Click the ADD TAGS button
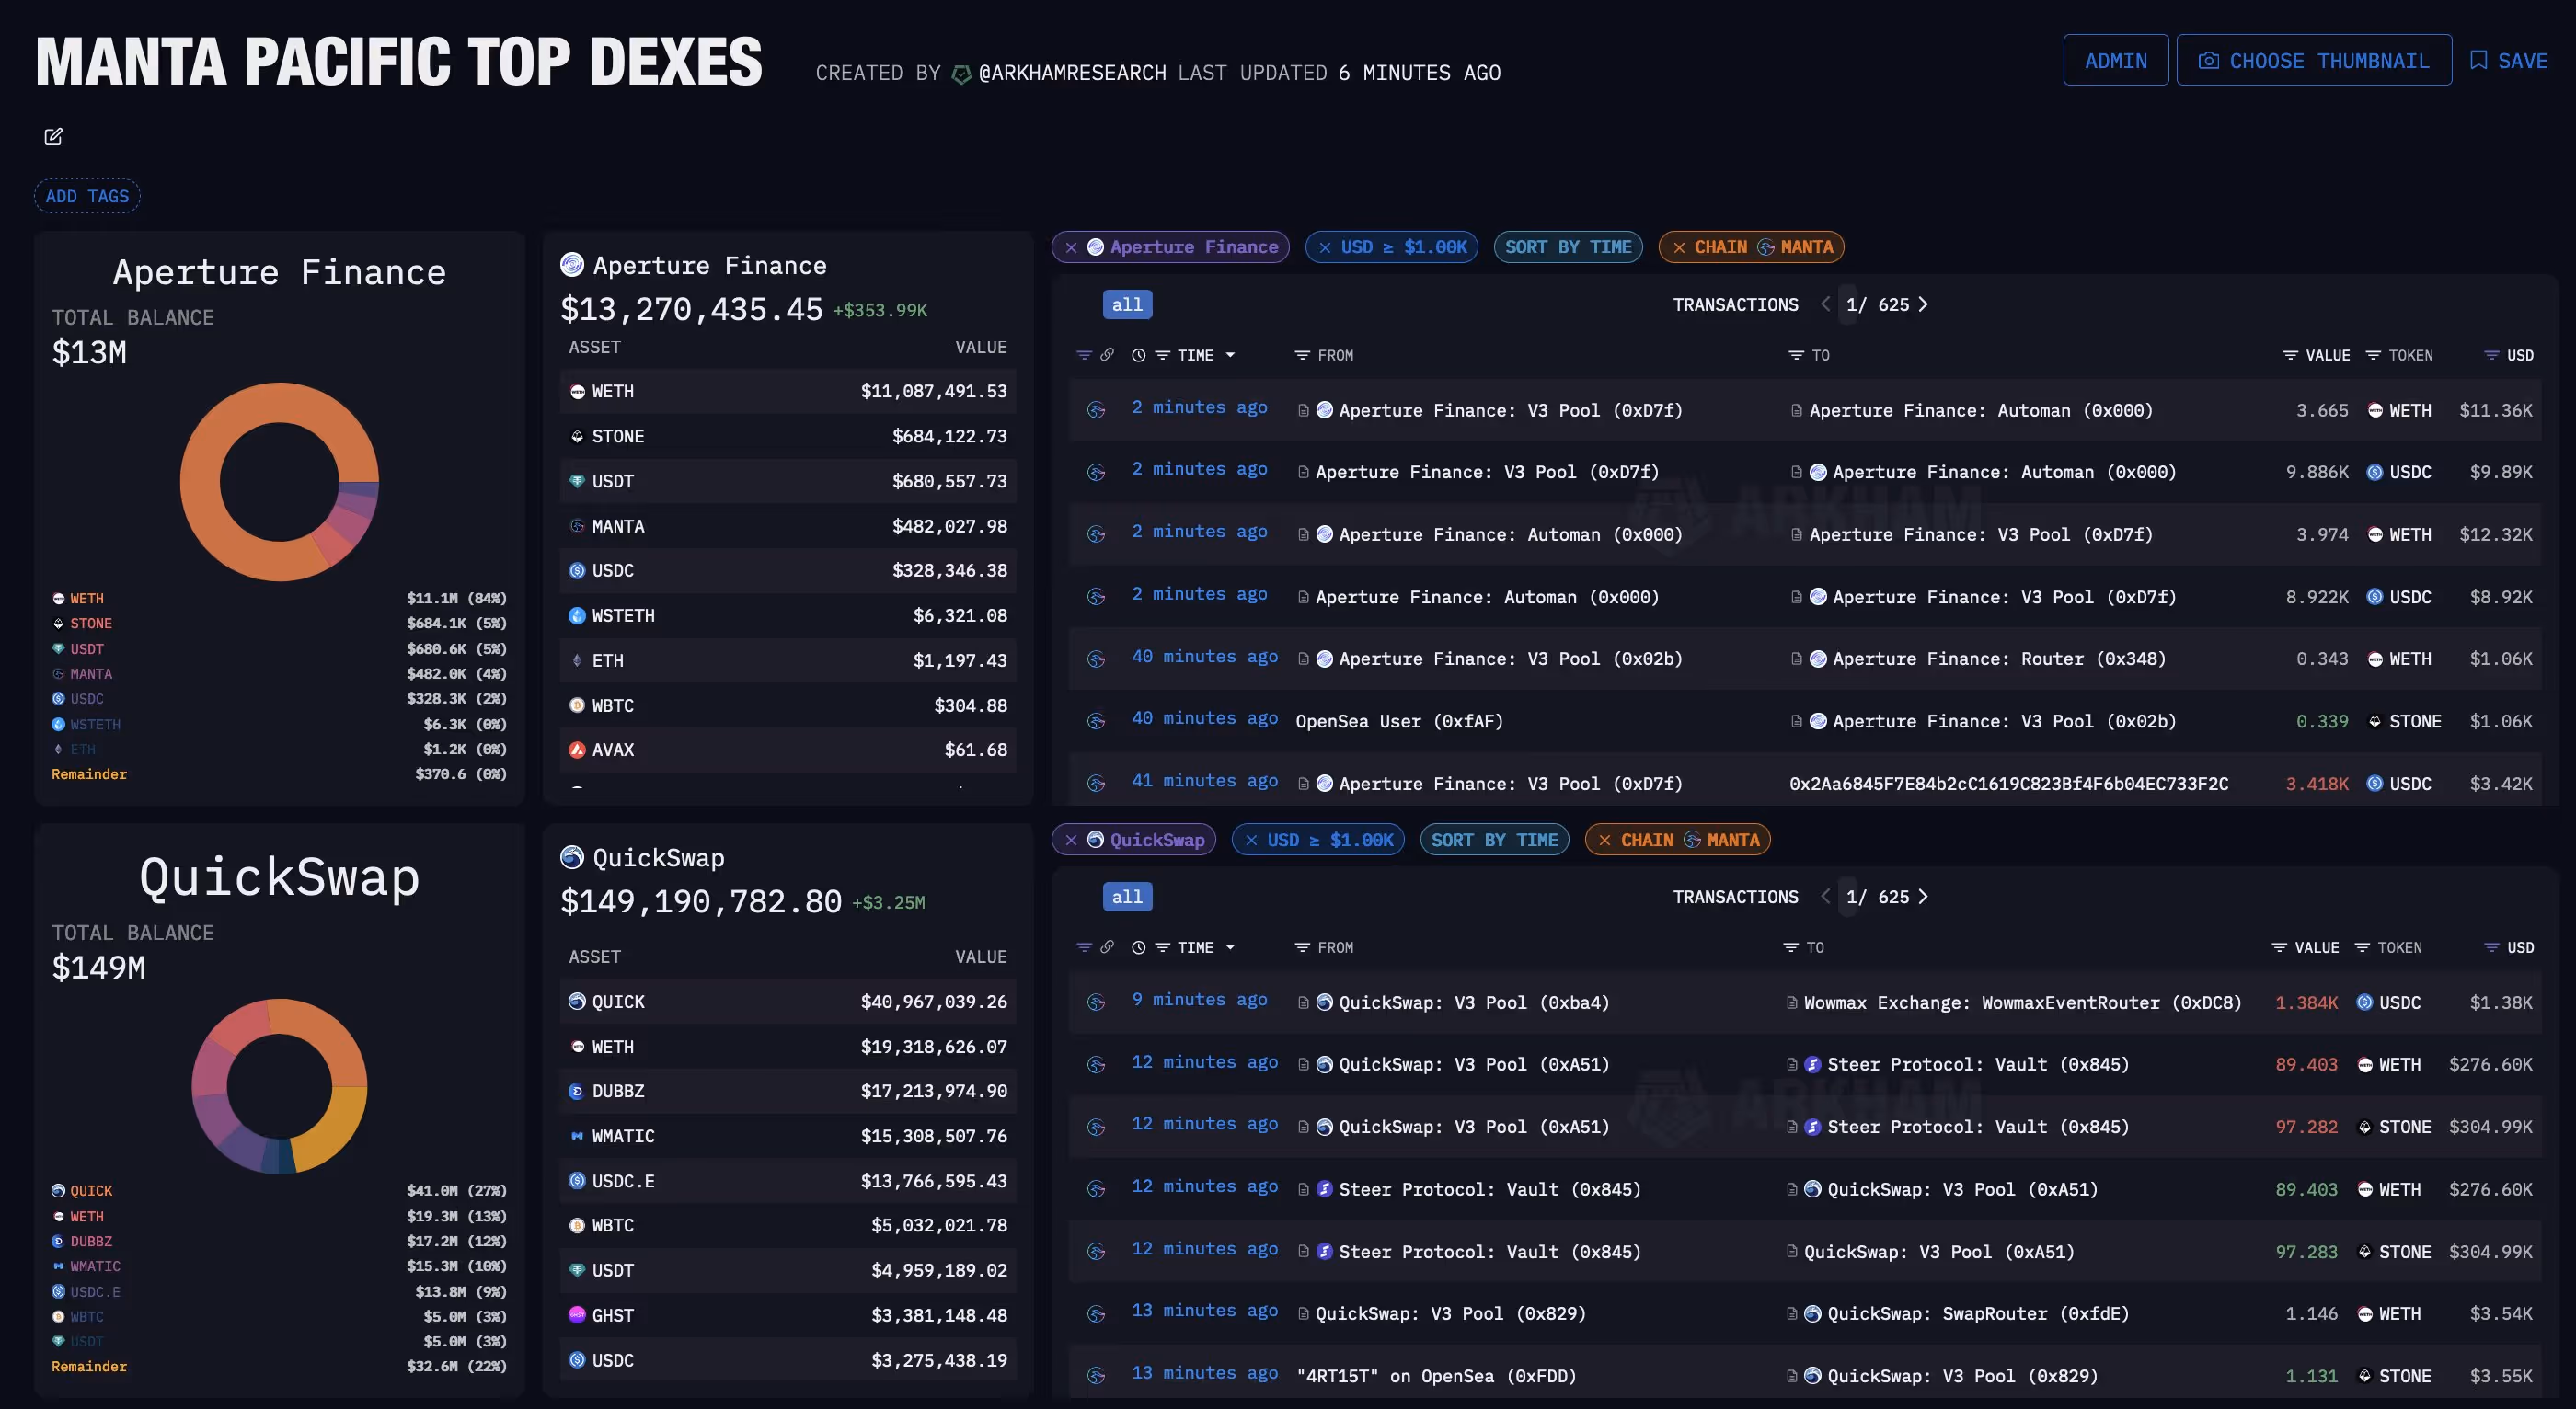 point(87,196)
